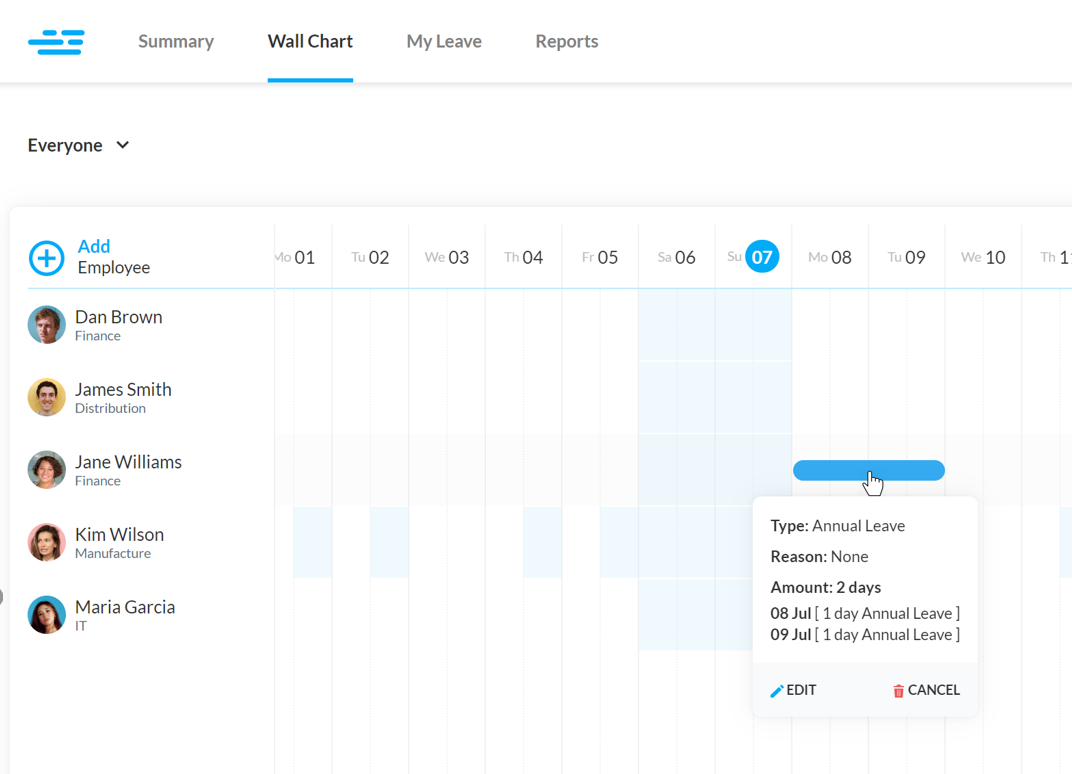Viewport: 1072px width, 774px height.
Task: Switch to the Summary tab
Action: pyautogui.click(x=176, y=41)
